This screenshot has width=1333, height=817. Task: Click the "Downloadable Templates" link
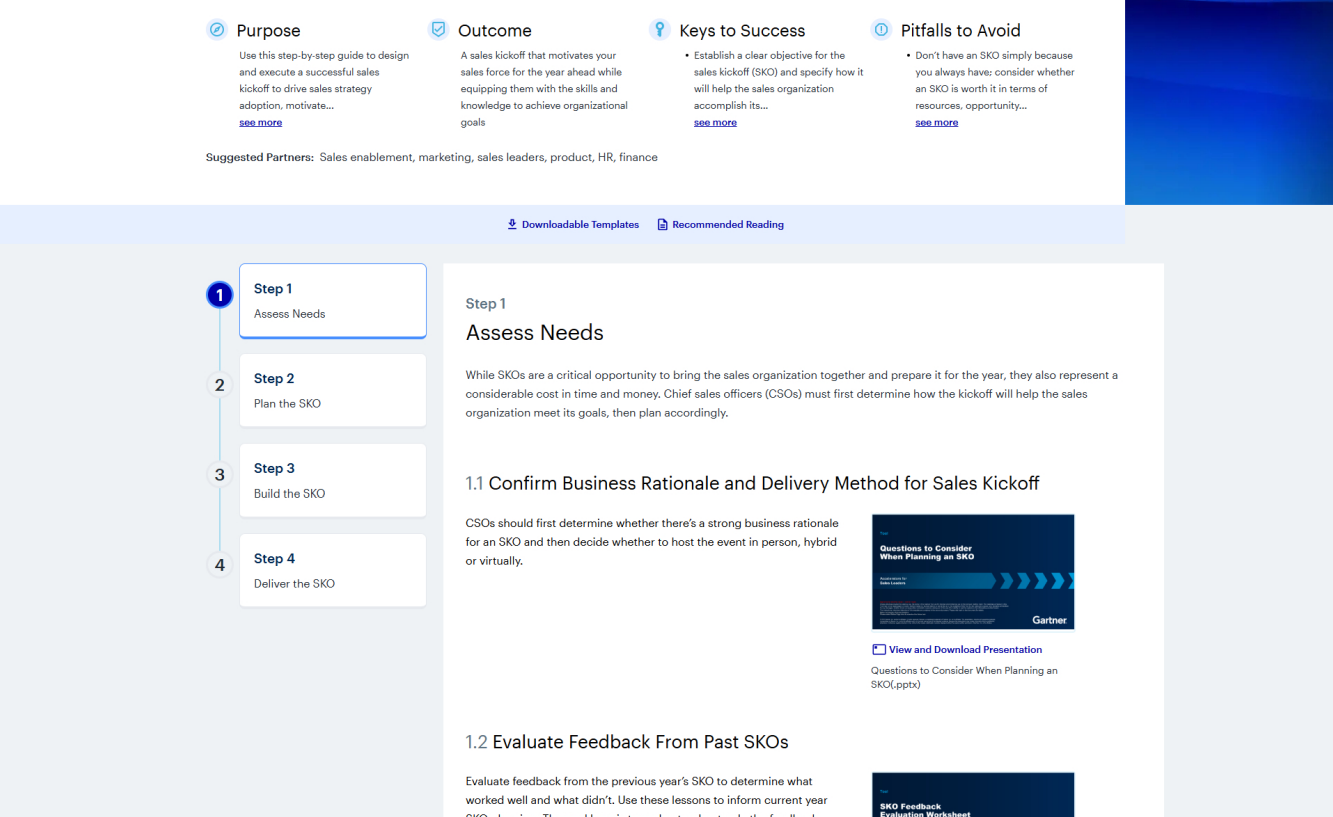pyautogui.click(x=580, y=224)
